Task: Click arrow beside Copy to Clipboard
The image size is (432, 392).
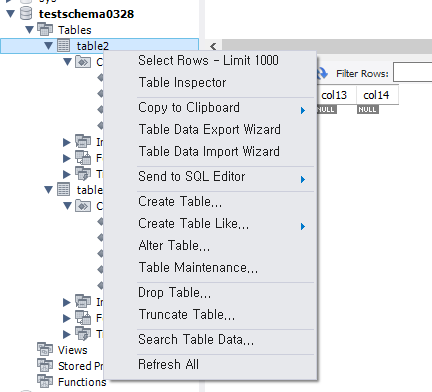Action: tap(303, 110)
